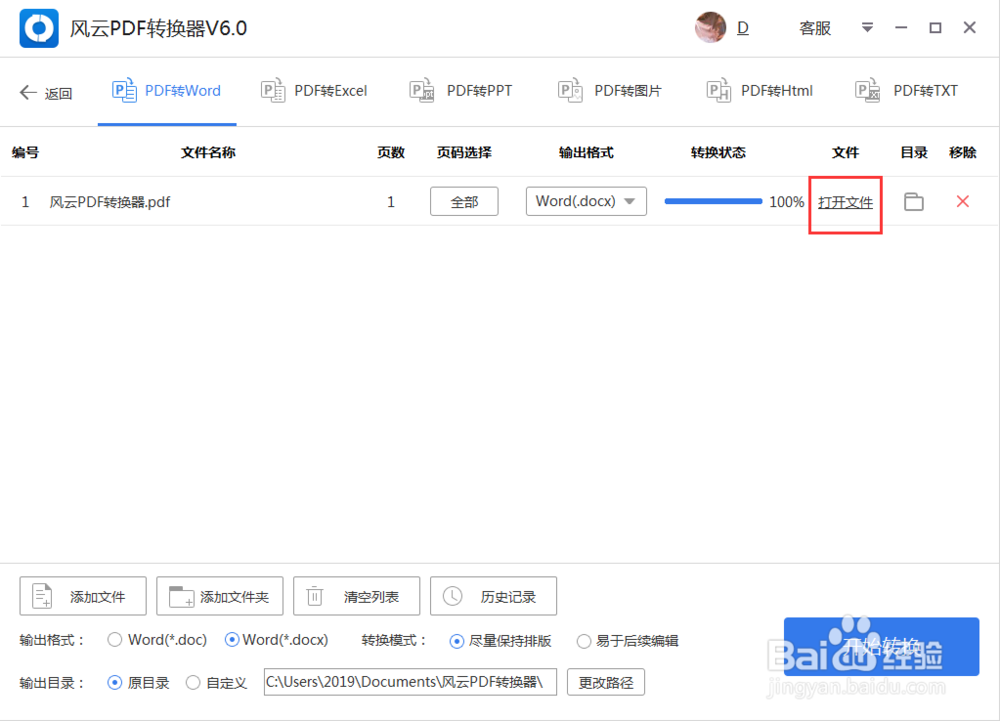
Task: Select the file name 风云PDF转换器.pdf
Action: coord(110,202)
